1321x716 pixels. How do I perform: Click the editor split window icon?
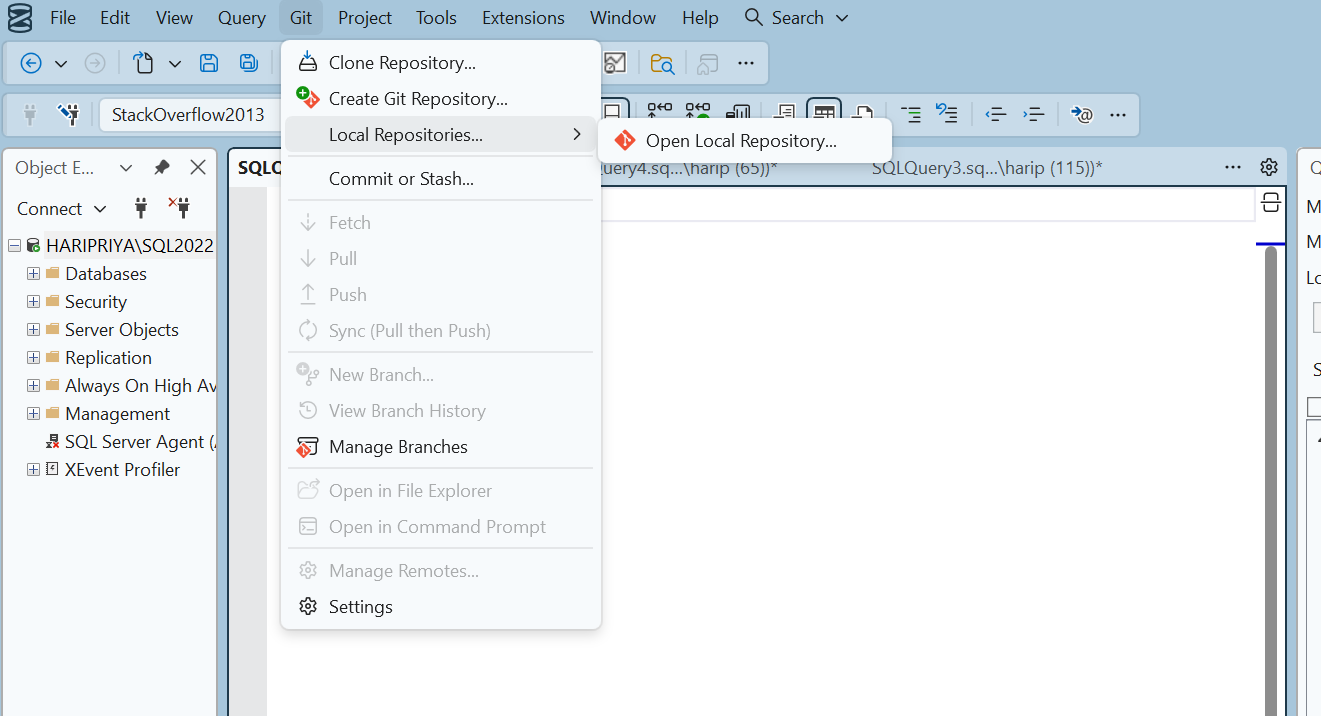(x=1270, y=203)
